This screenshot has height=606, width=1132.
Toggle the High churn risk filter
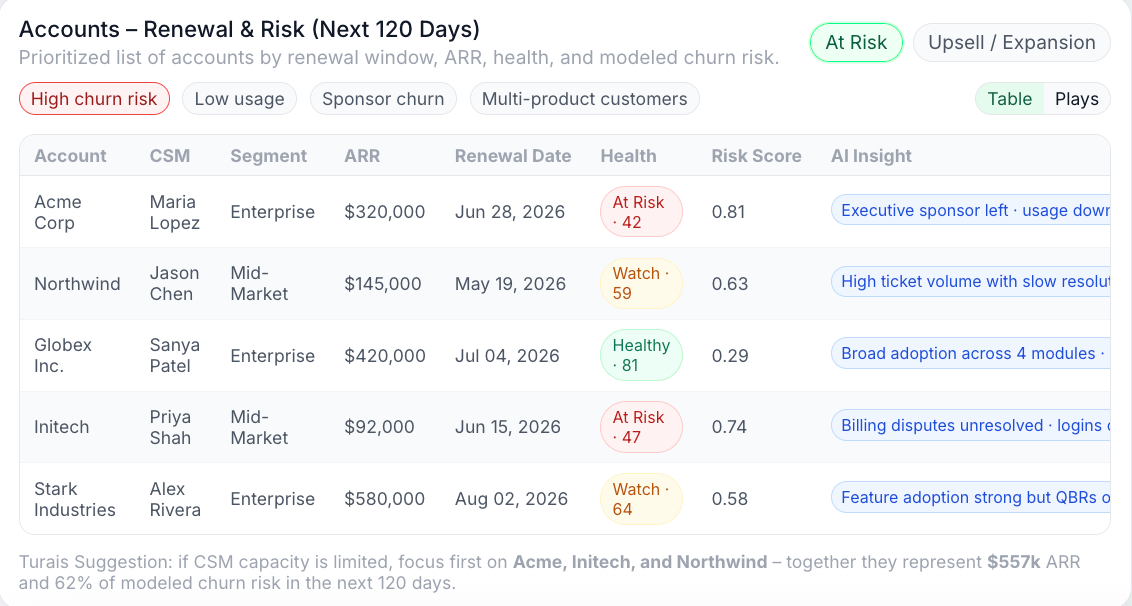coord(94,99)
